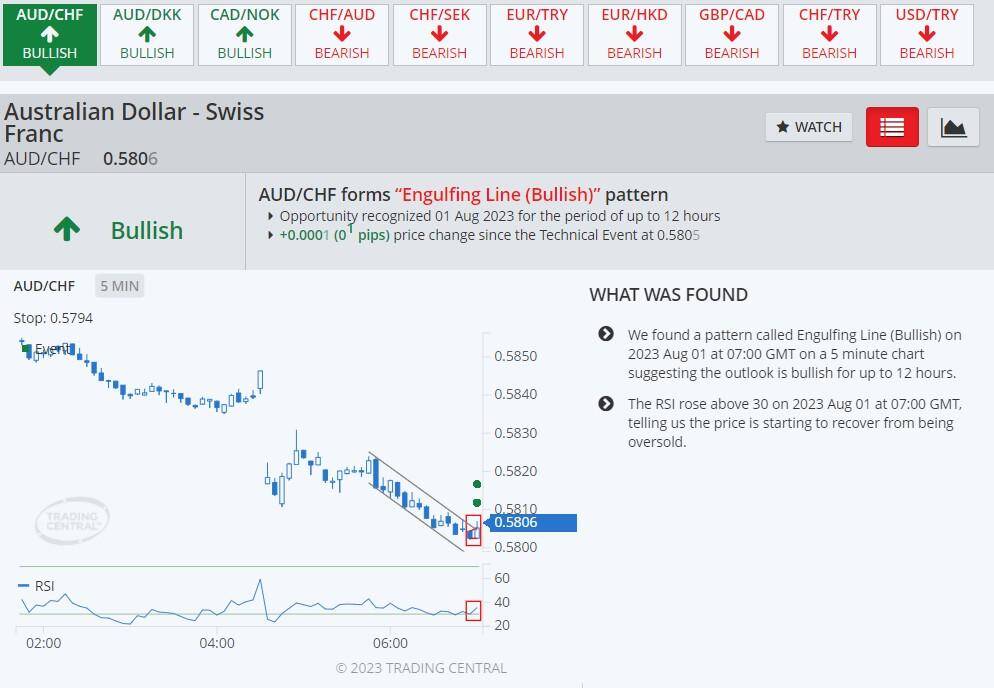994x688 pixels.
Task: Click the RSI 60 axis label
Action: 502,578
